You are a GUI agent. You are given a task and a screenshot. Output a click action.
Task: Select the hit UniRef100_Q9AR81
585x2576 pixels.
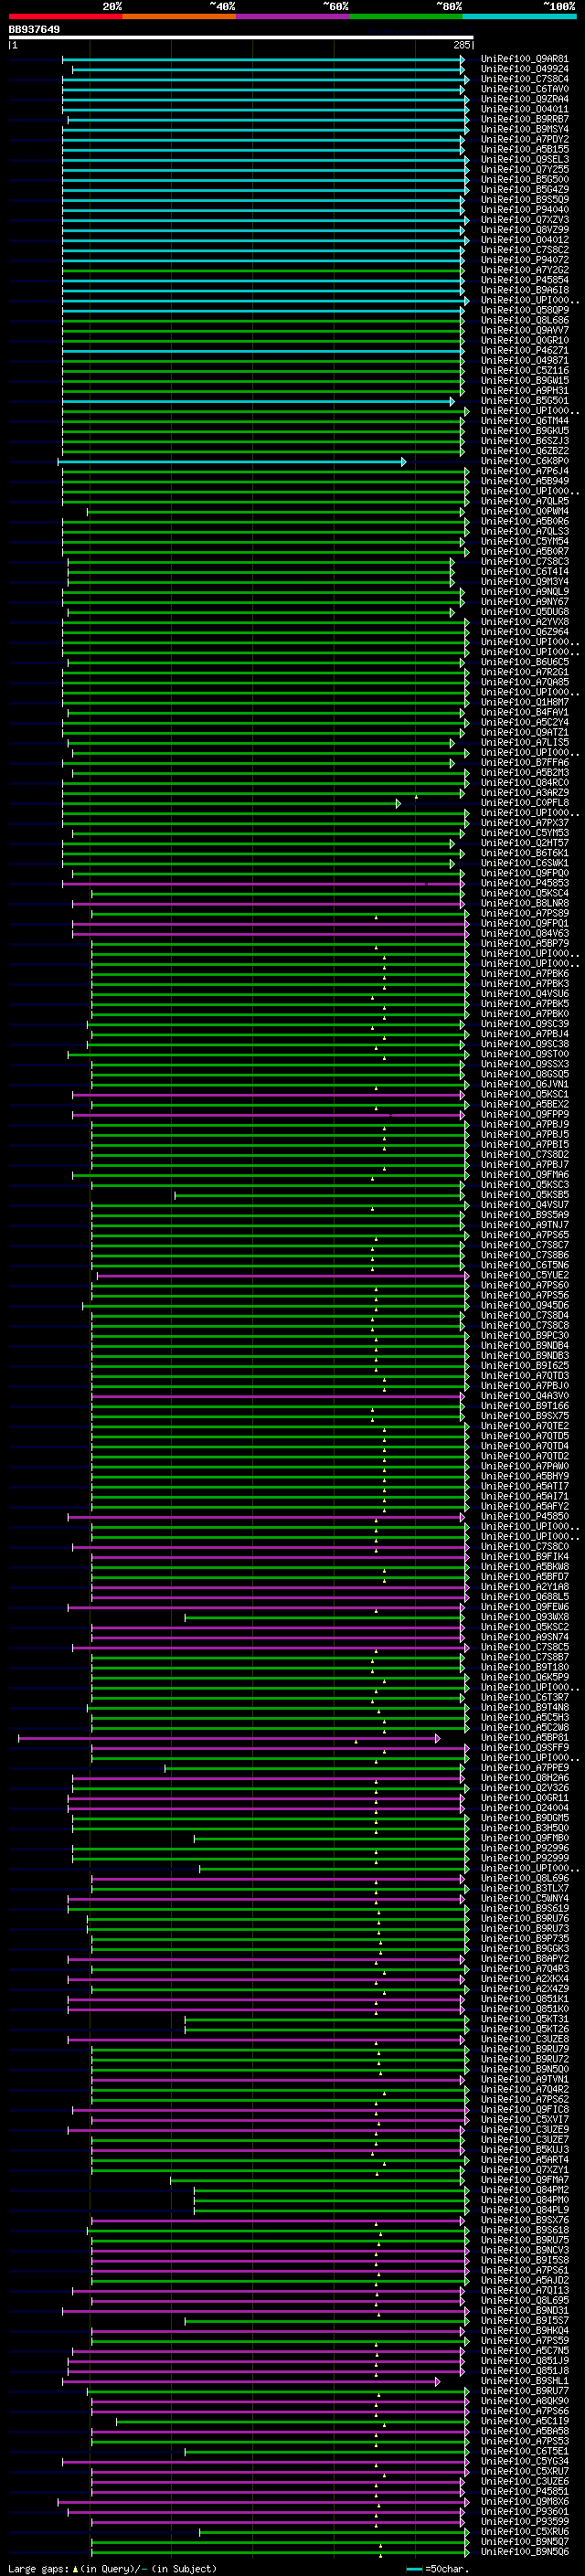[x=524, y=59]
